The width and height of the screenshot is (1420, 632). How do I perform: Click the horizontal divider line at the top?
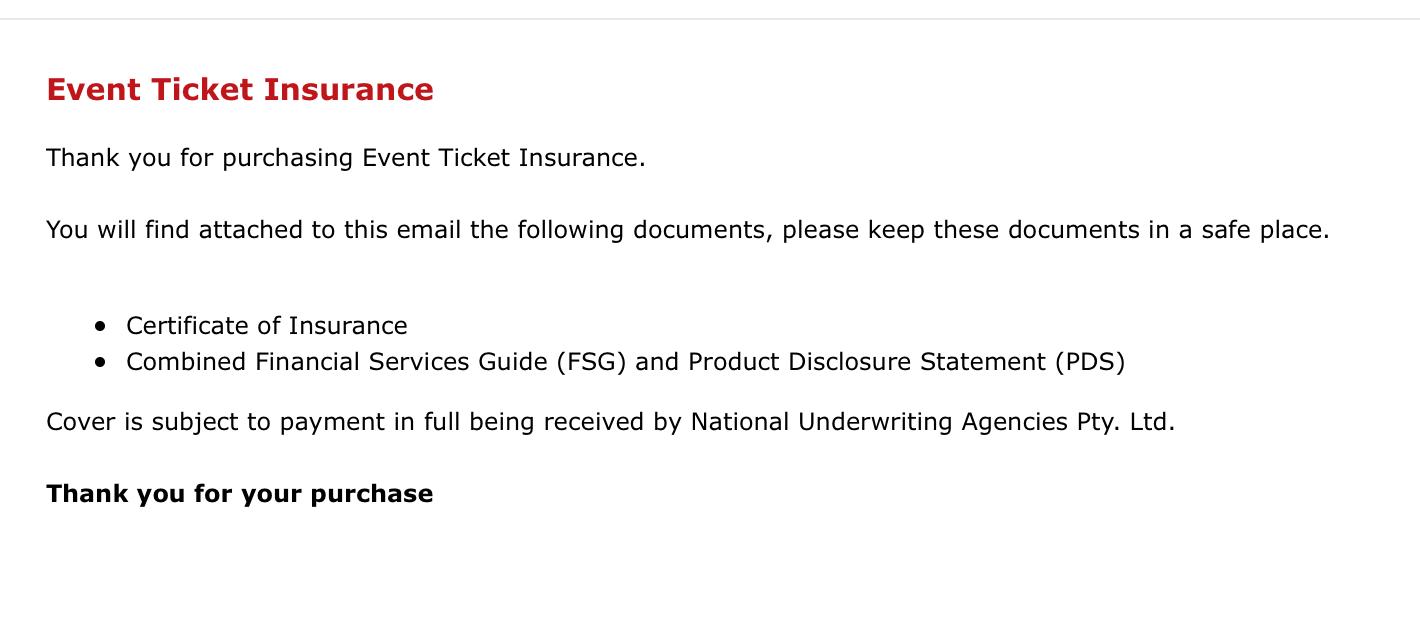point(710,19)
